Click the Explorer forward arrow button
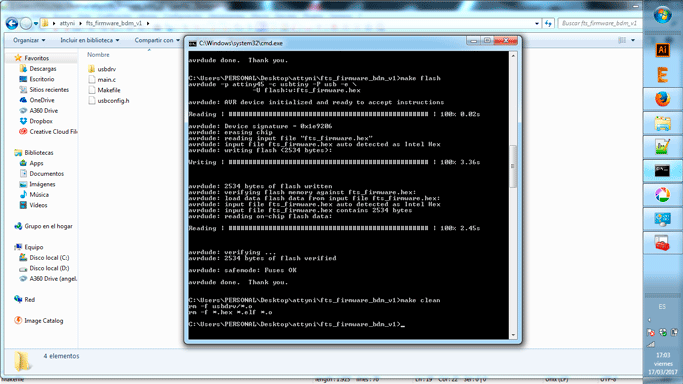 pos(26,24)
